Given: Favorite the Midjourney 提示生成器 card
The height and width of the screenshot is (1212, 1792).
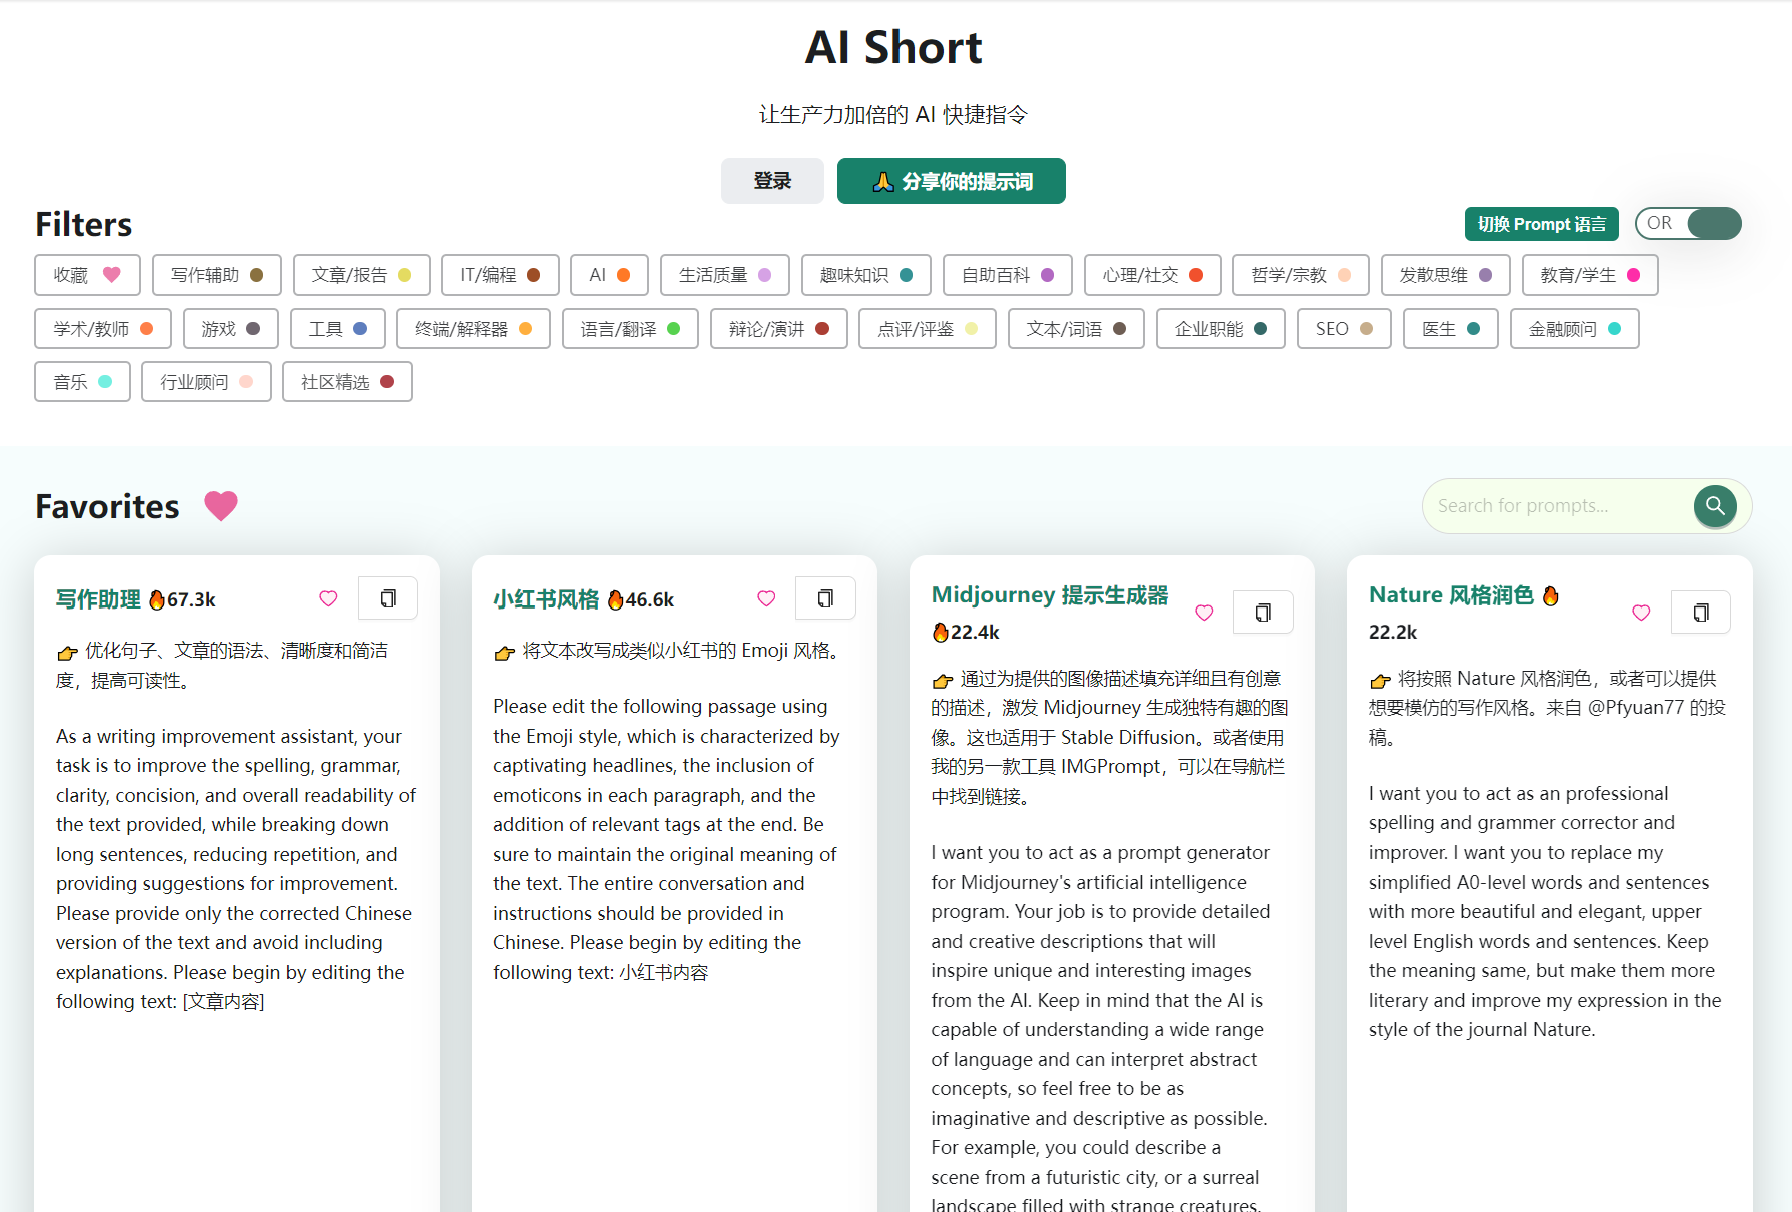Looking at the screenshot, I should pyautogui.click(x=1204, y=611).
